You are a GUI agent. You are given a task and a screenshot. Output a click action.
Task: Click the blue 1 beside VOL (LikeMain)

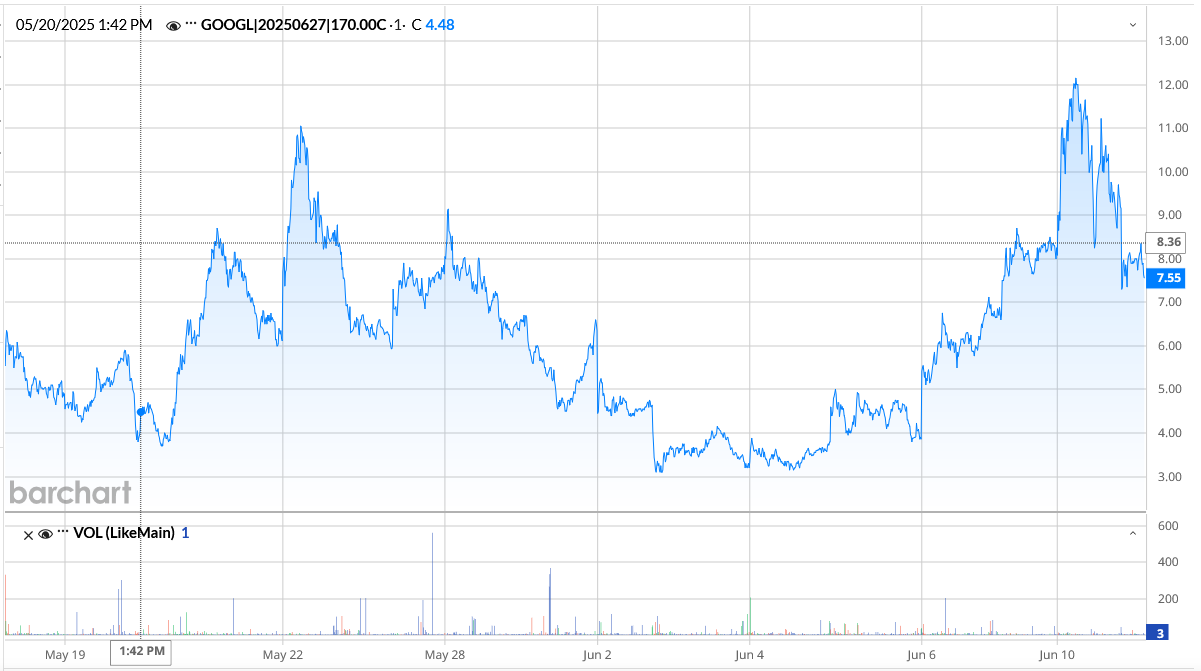tap(184, 532)
